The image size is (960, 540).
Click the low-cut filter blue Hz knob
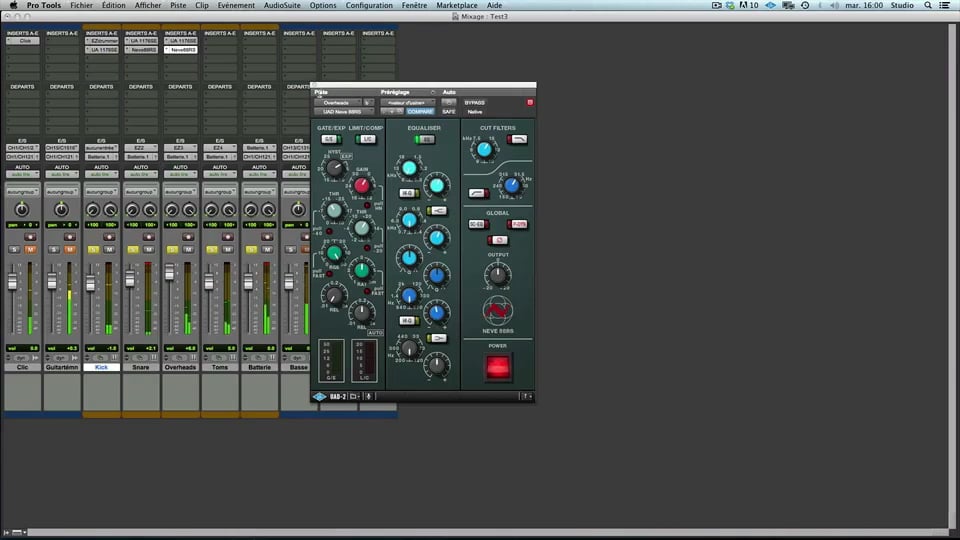pos(512,185)
